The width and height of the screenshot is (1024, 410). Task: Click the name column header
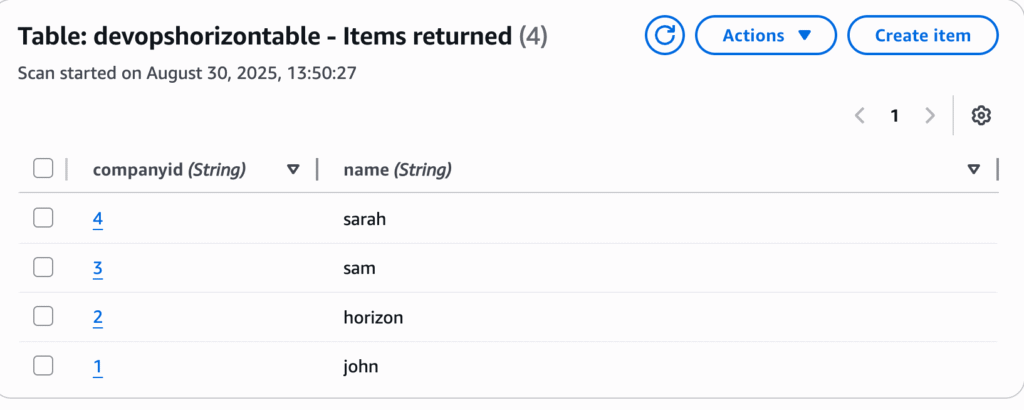click(x=398, y=170)
